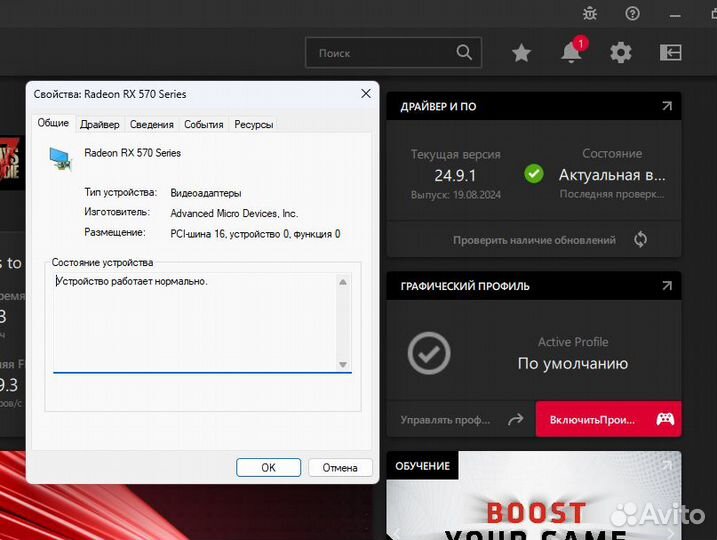Click the Видеоадаптеры device type value
The image size is (717, 540).
coord(206,193)
